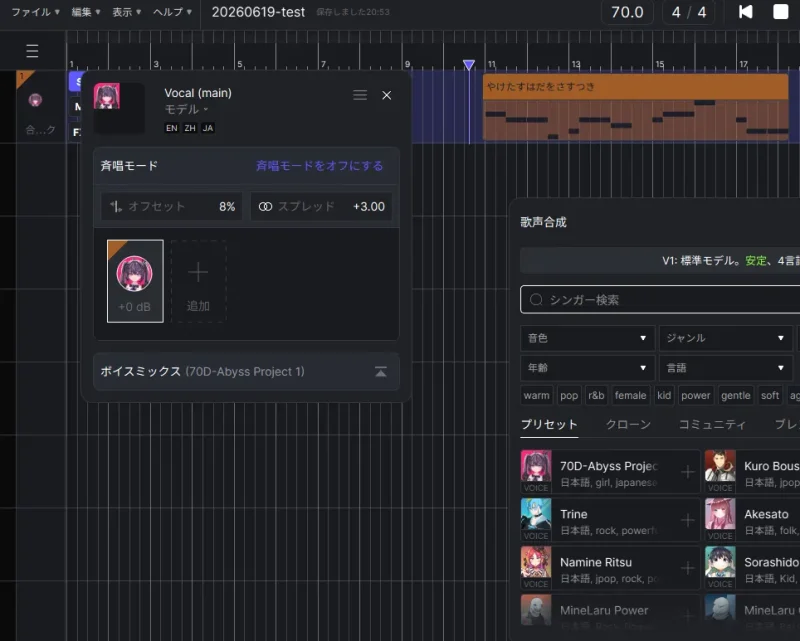The height and width of the screenshot is (641, 800).
Task: Click the 追加 add singer button
Action: tap(198, 281)
